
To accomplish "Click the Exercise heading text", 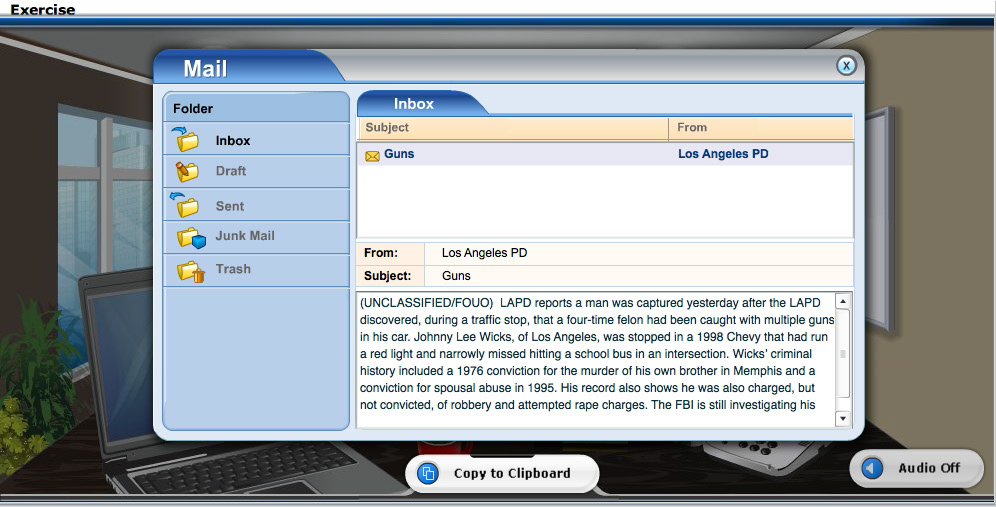I will click(x=43, y=9).
